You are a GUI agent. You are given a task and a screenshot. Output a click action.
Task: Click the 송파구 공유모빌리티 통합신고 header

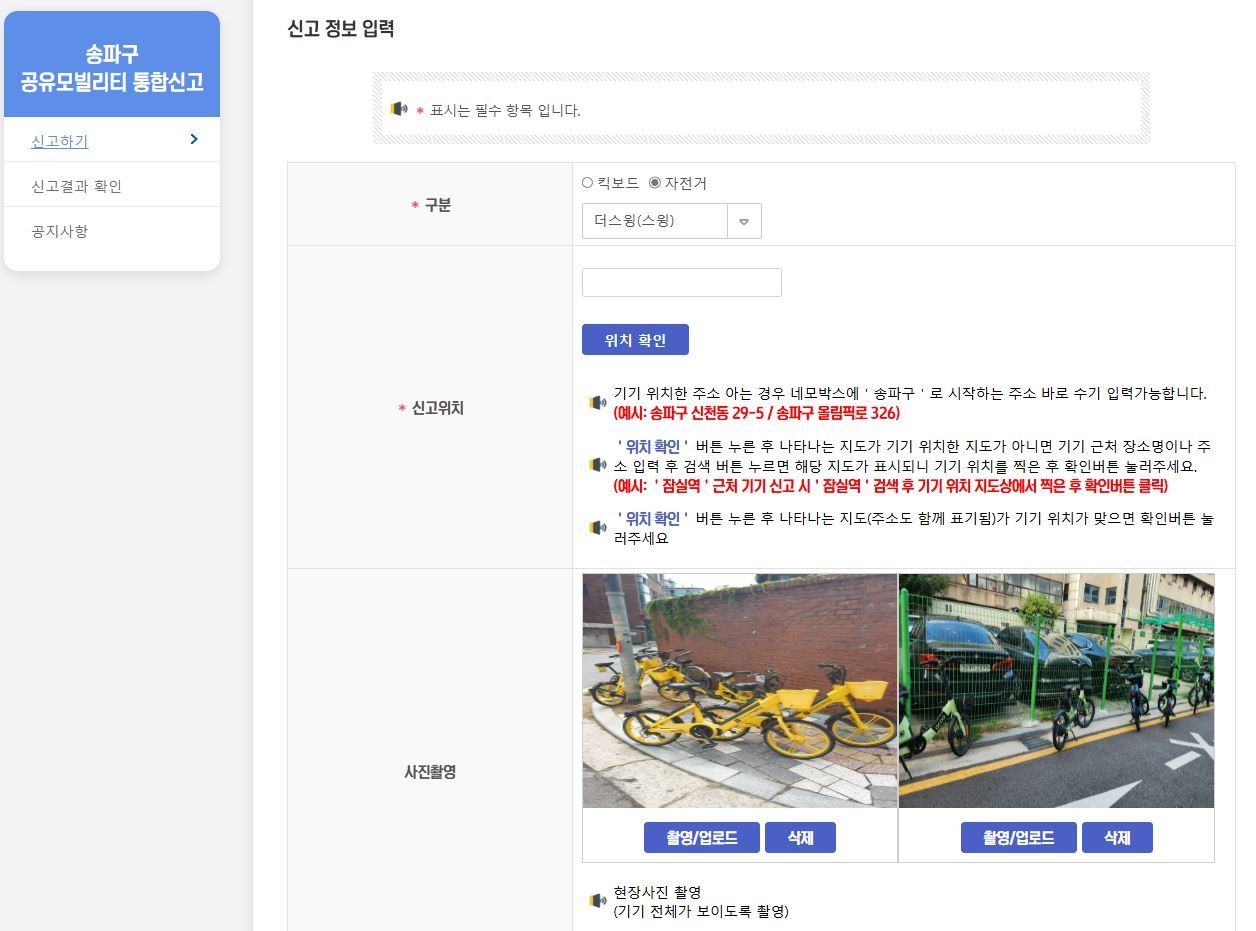point(112,68)
